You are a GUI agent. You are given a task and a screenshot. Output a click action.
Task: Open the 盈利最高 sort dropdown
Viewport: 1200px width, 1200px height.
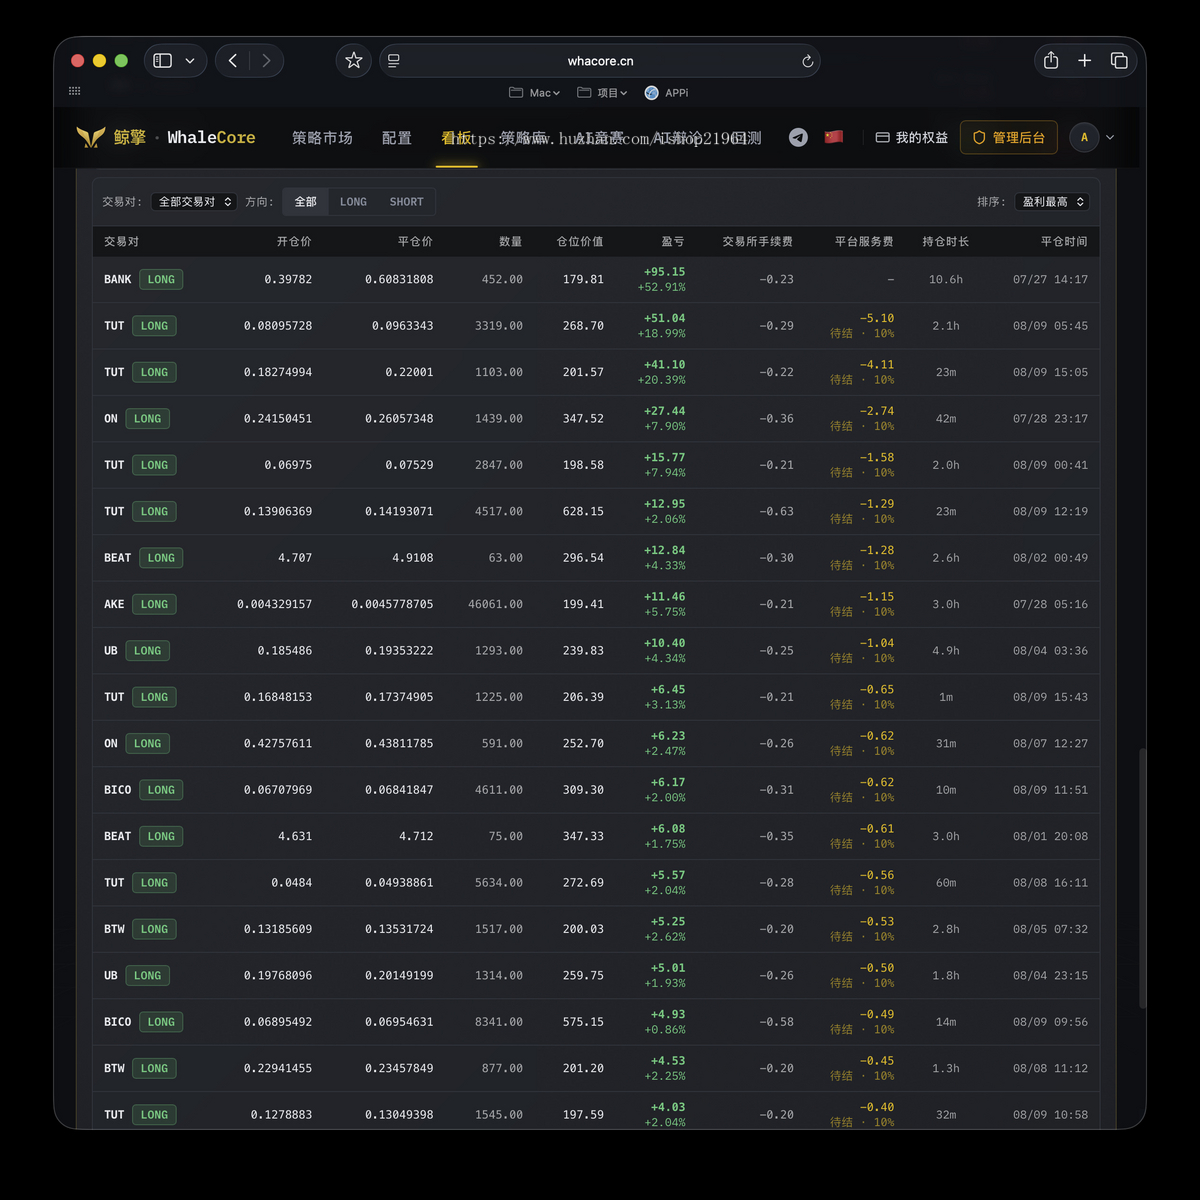[1052, 202]
